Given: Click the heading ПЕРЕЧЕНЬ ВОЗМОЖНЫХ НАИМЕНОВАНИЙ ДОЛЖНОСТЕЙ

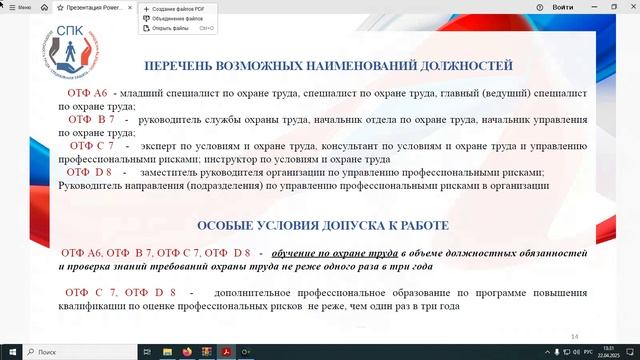Looking at the screenshot, I should click(329, 66).
